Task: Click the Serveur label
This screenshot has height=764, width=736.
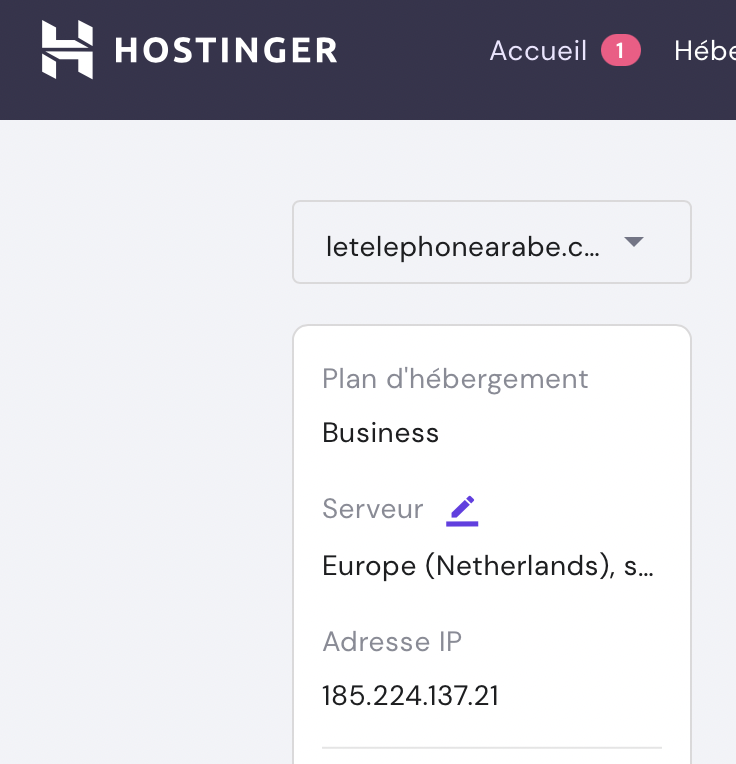Action: click(373, 509)
